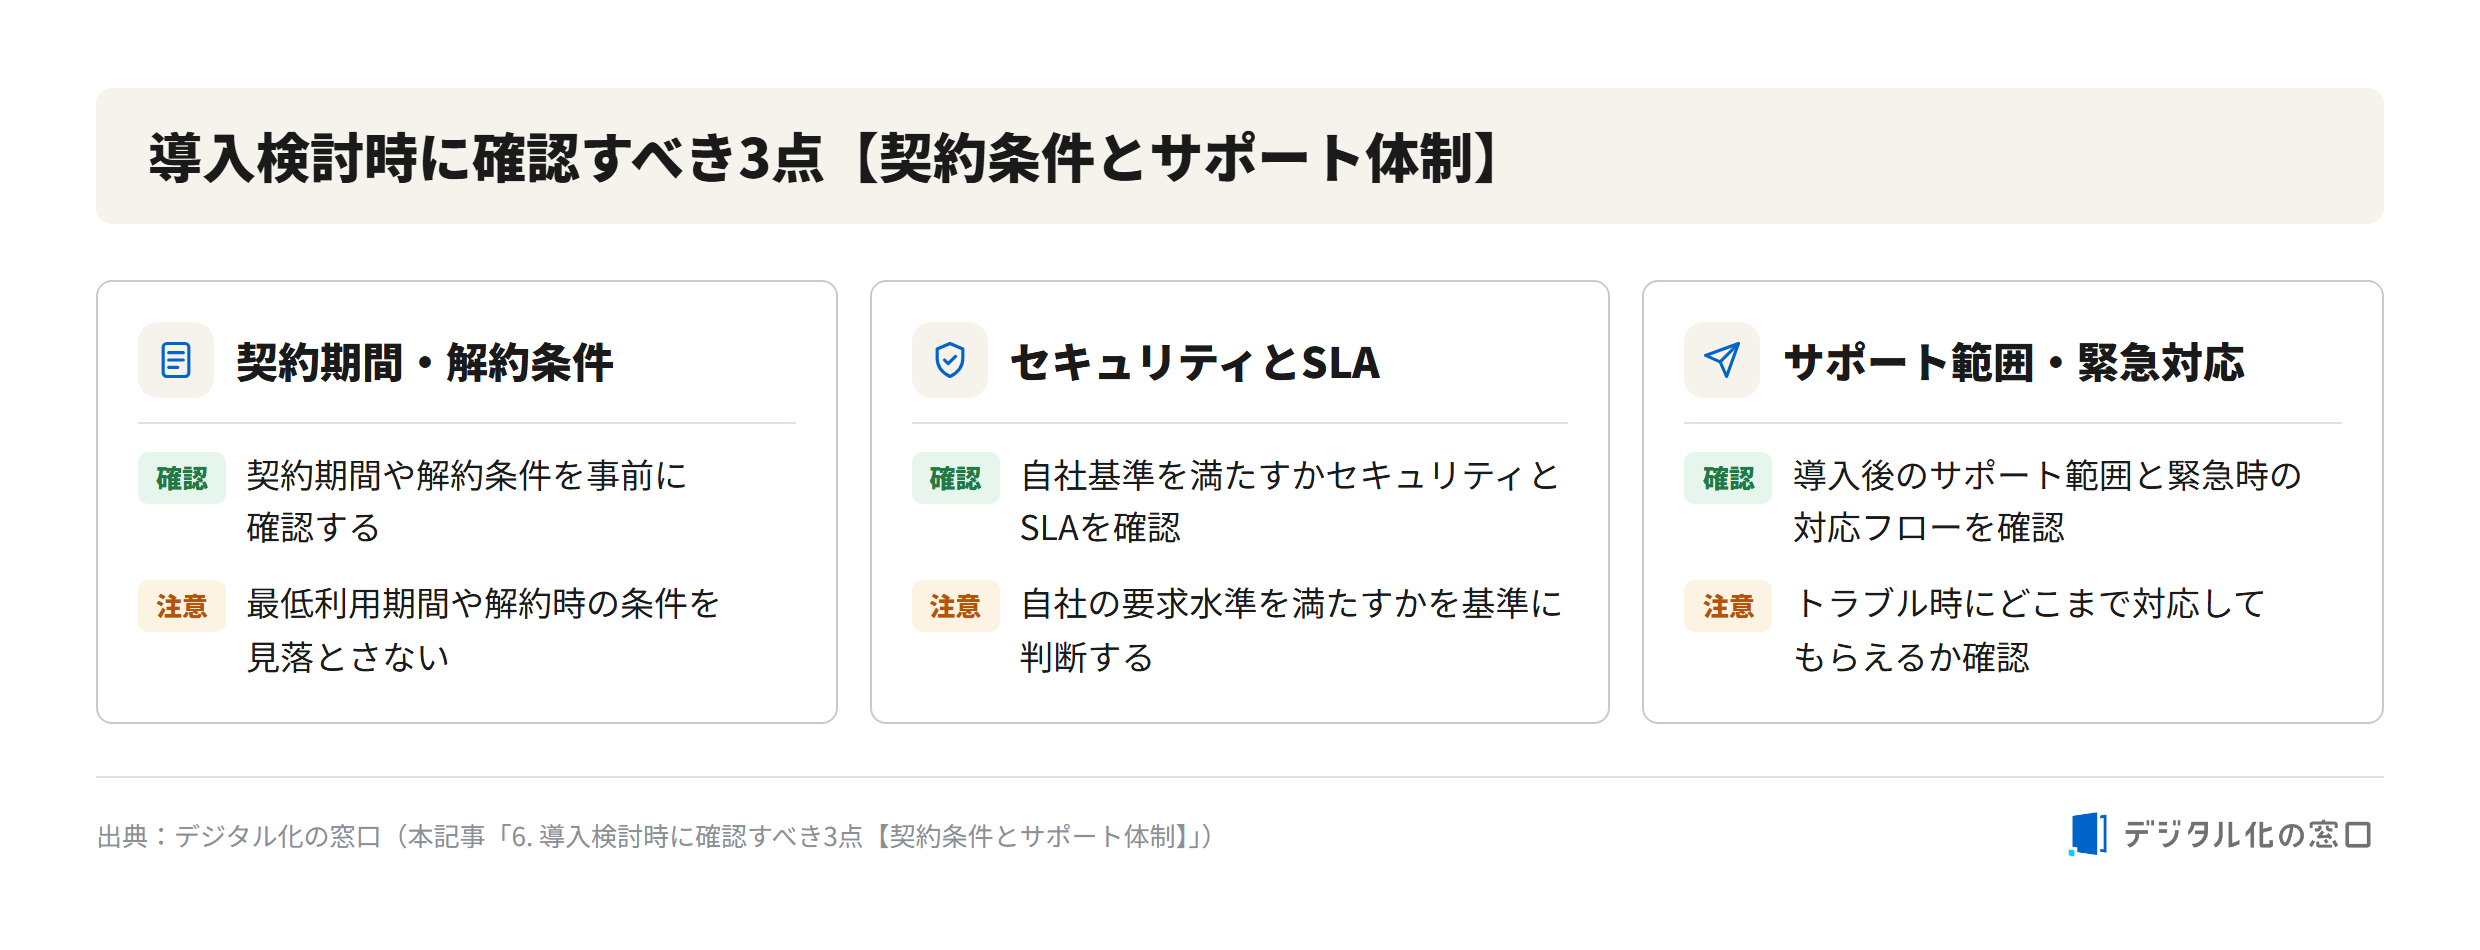Click the main title 導入検討時に確認すべき3点
Image resolution: width=2480 pixels, height=950 pixels.
[488, 158]
